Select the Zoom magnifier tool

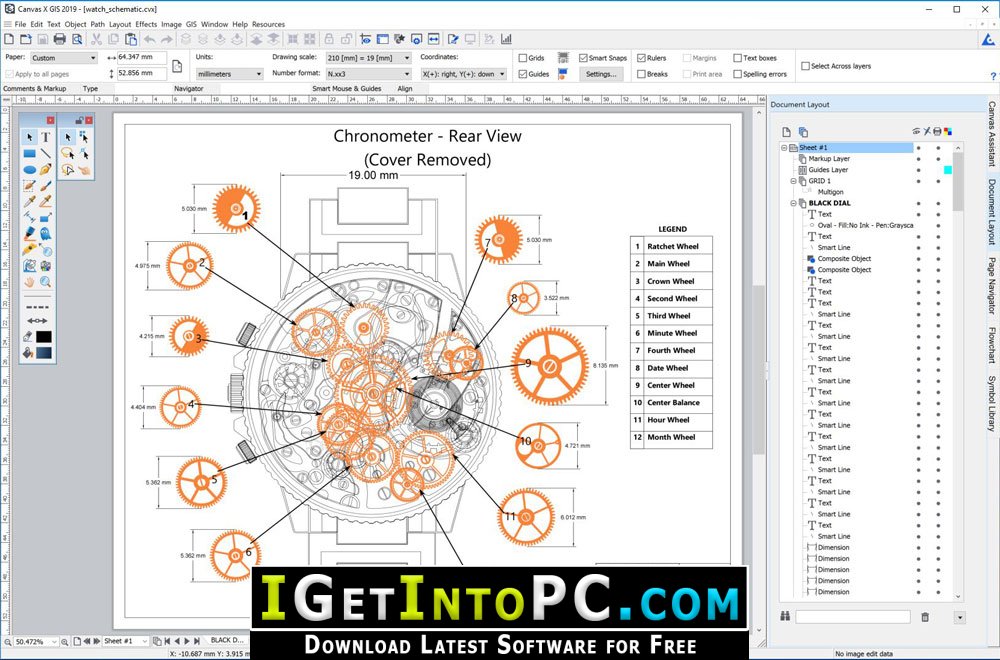46,281
